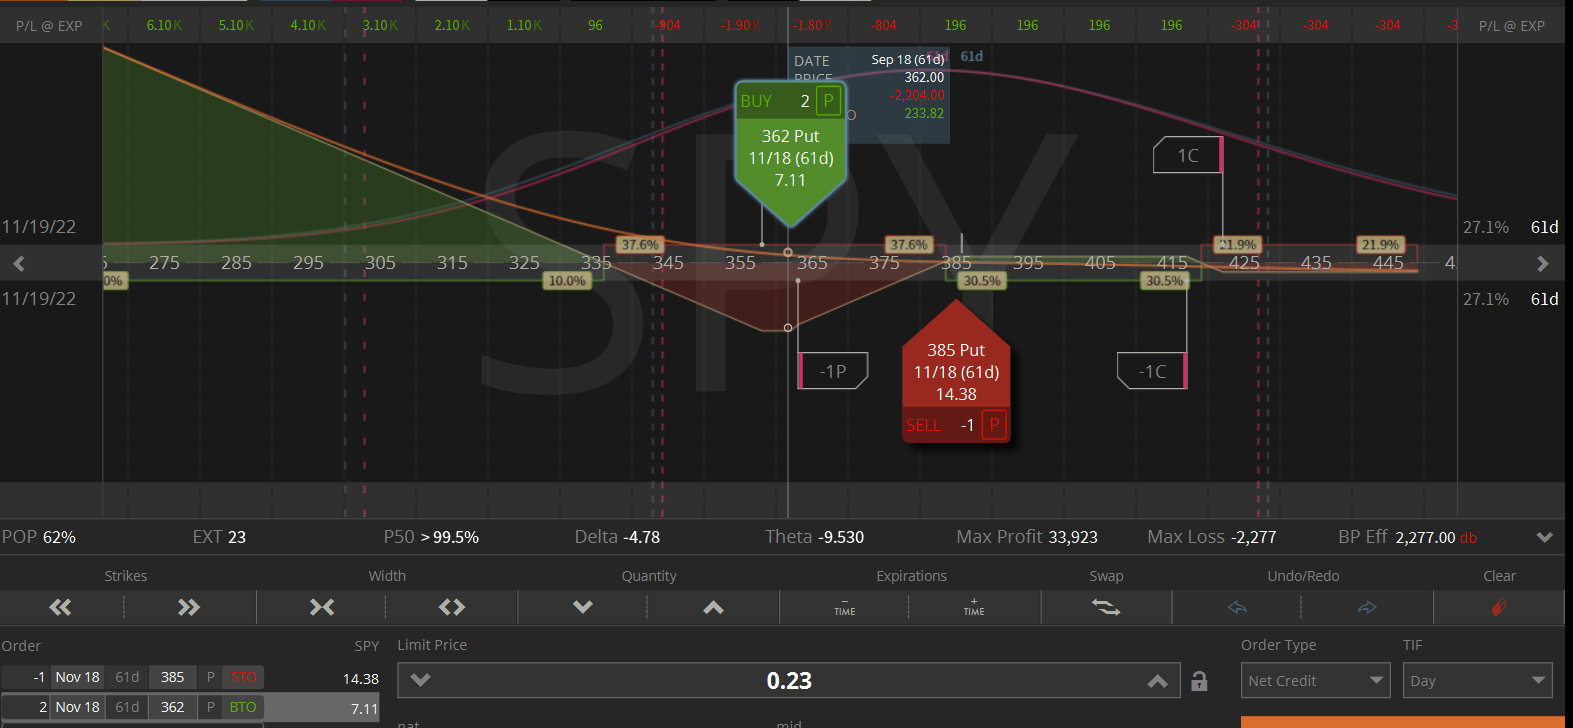The image size is (1573, 728).
Task: Decrease order quantity with down chevron
Action: [x=583, y=607]
